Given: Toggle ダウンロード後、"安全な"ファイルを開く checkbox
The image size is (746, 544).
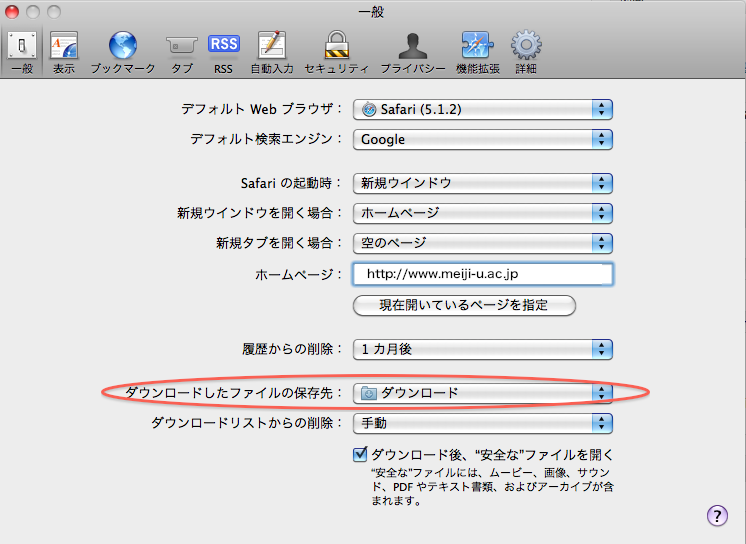Looking at the screenshot, I should click(361, 455).
